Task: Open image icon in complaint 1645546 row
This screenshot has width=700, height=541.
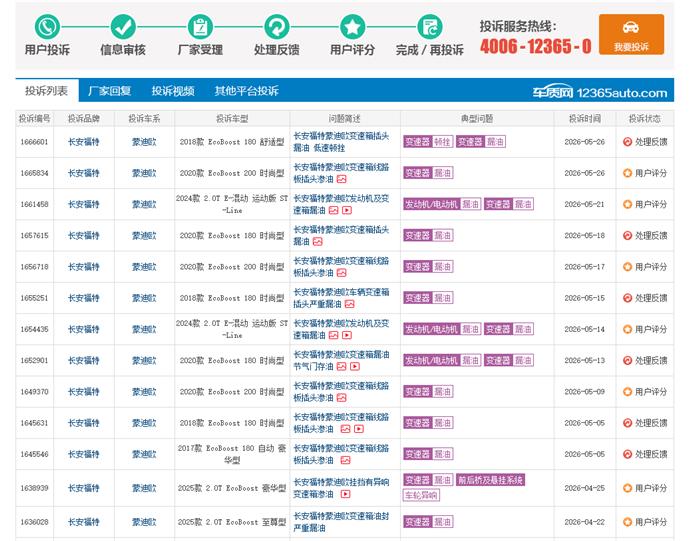Action: click(x=346, y=460)
